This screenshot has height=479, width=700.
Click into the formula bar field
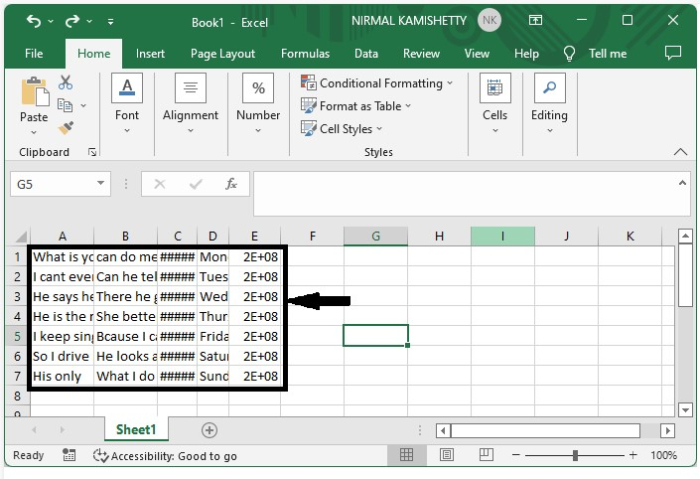coord(464,193)
